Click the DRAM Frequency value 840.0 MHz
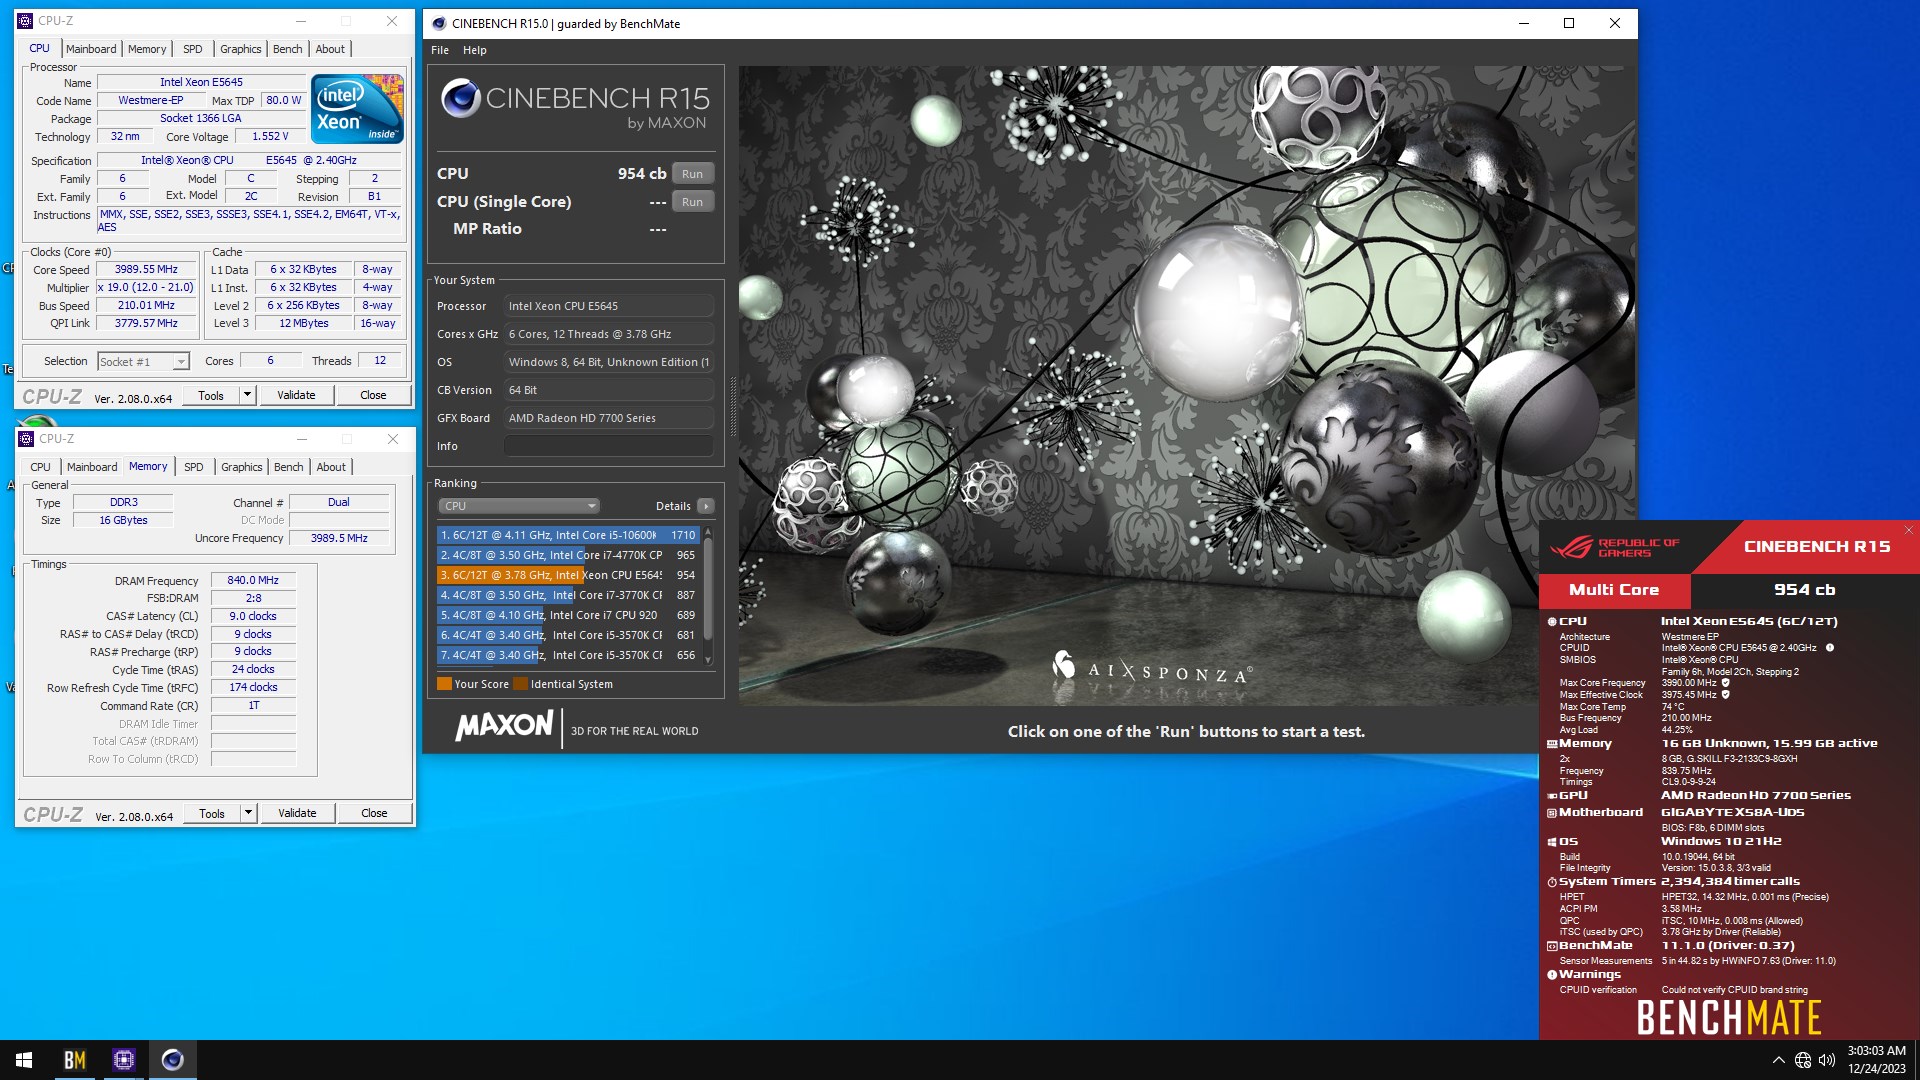This screenshot has width=1920, height=1080. click(x=253, y=580)
